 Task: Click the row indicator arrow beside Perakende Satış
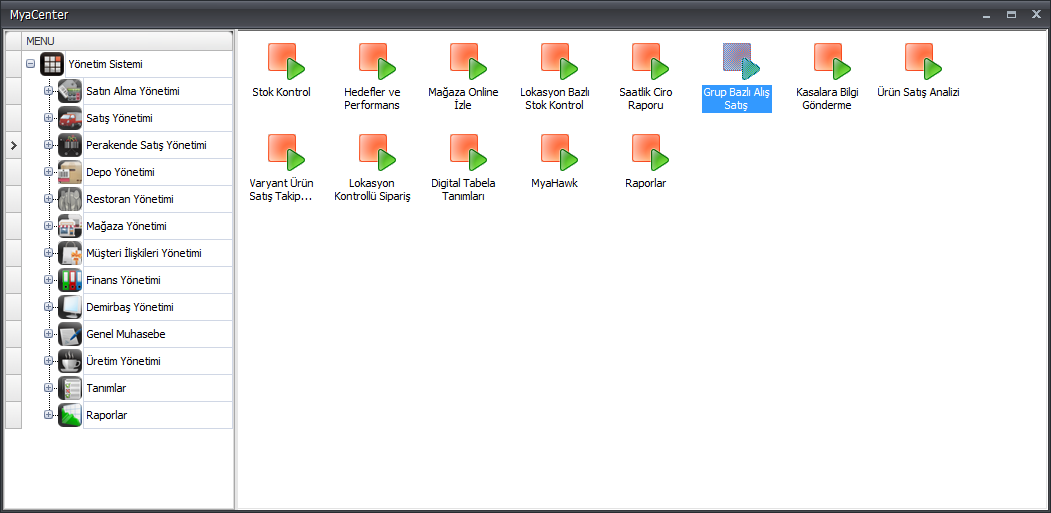click(13, 145)
